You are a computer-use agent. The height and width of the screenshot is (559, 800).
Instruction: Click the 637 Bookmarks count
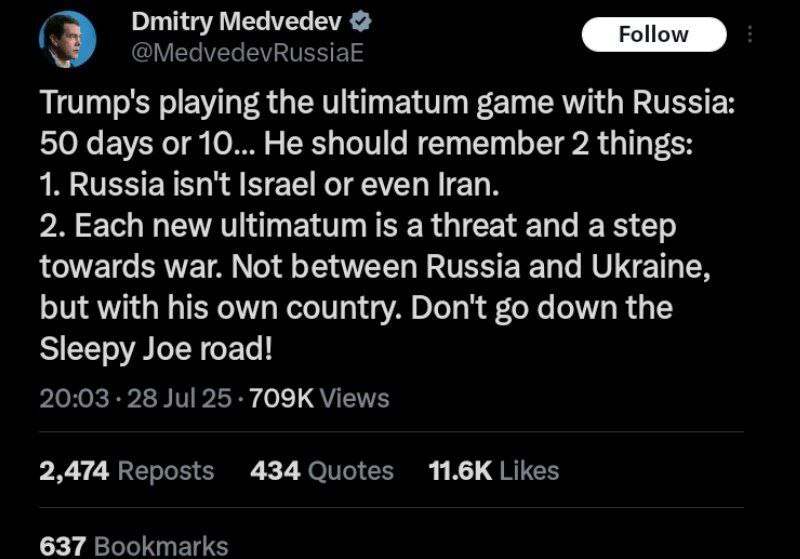pos(133,546)
